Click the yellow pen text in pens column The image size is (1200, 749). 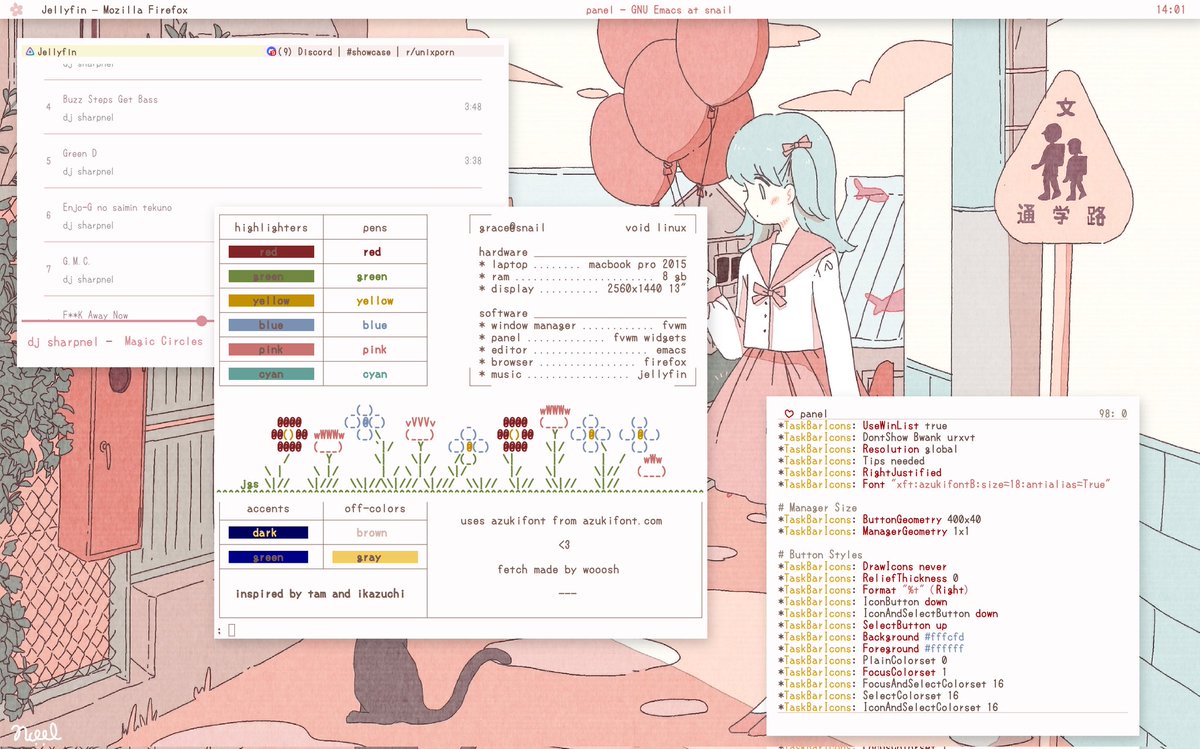[x=375, y=301]
